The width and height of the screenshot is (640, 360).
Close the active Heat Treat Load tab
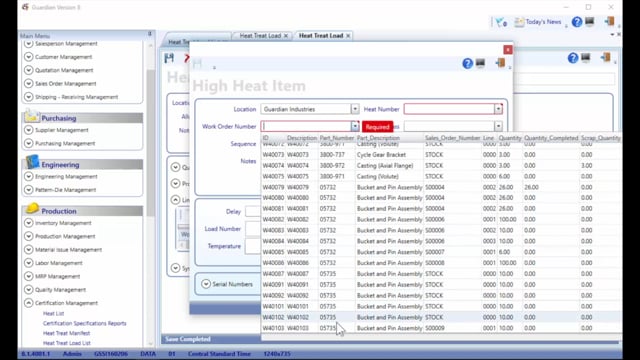348,36
